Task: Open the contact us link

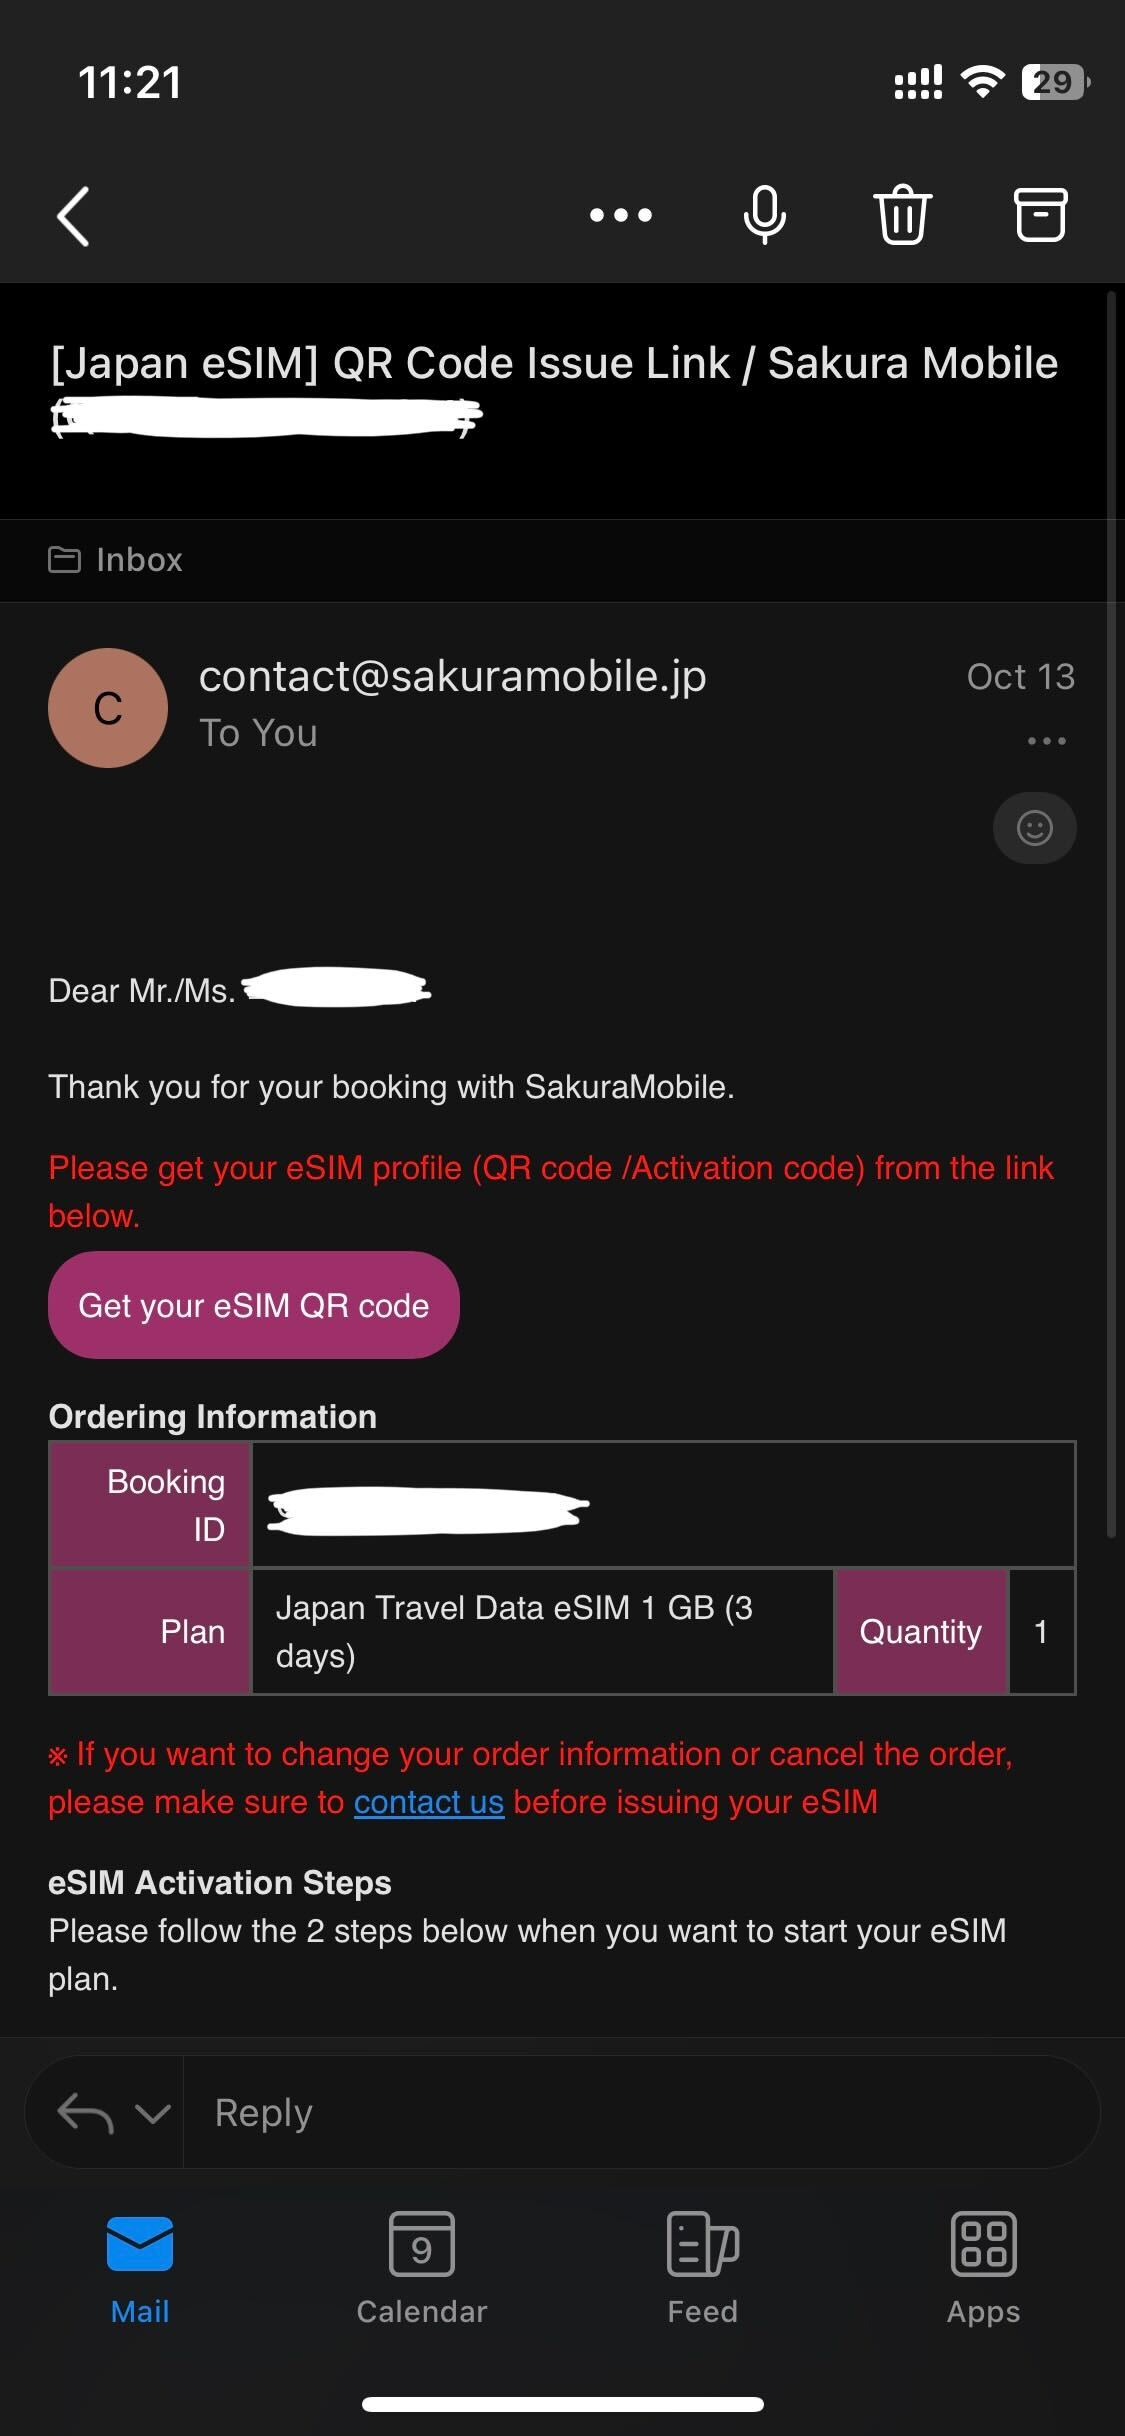Action: pos(429,1802)
